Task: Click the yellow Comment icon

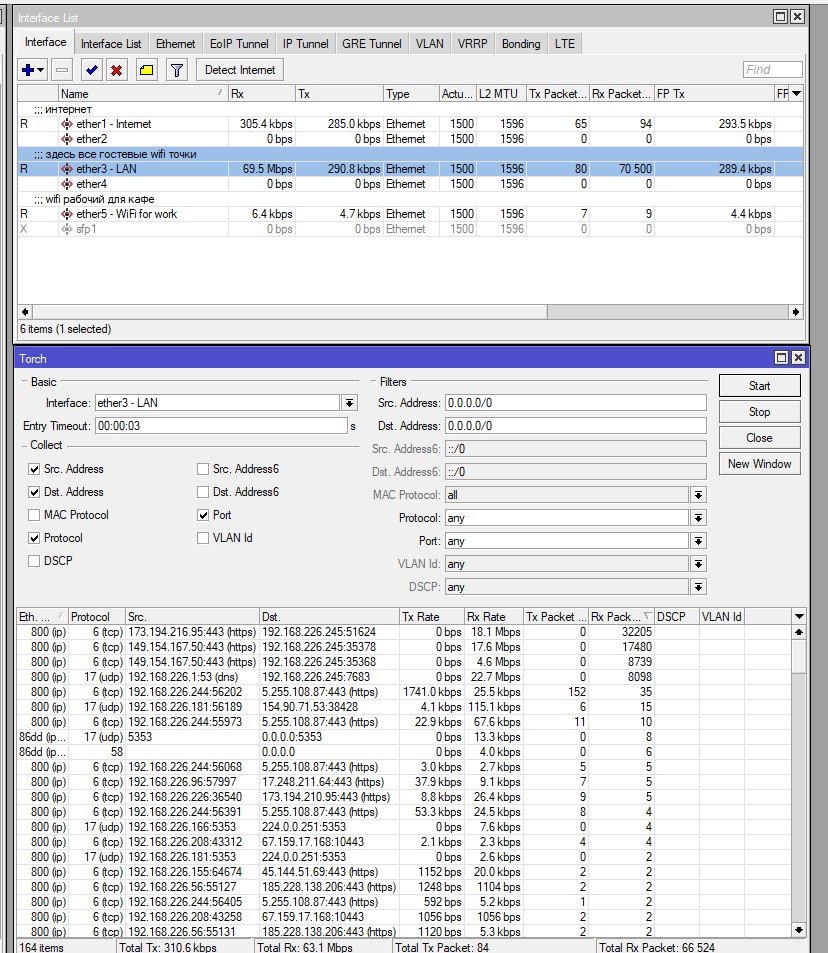Action: pos(146,70)
